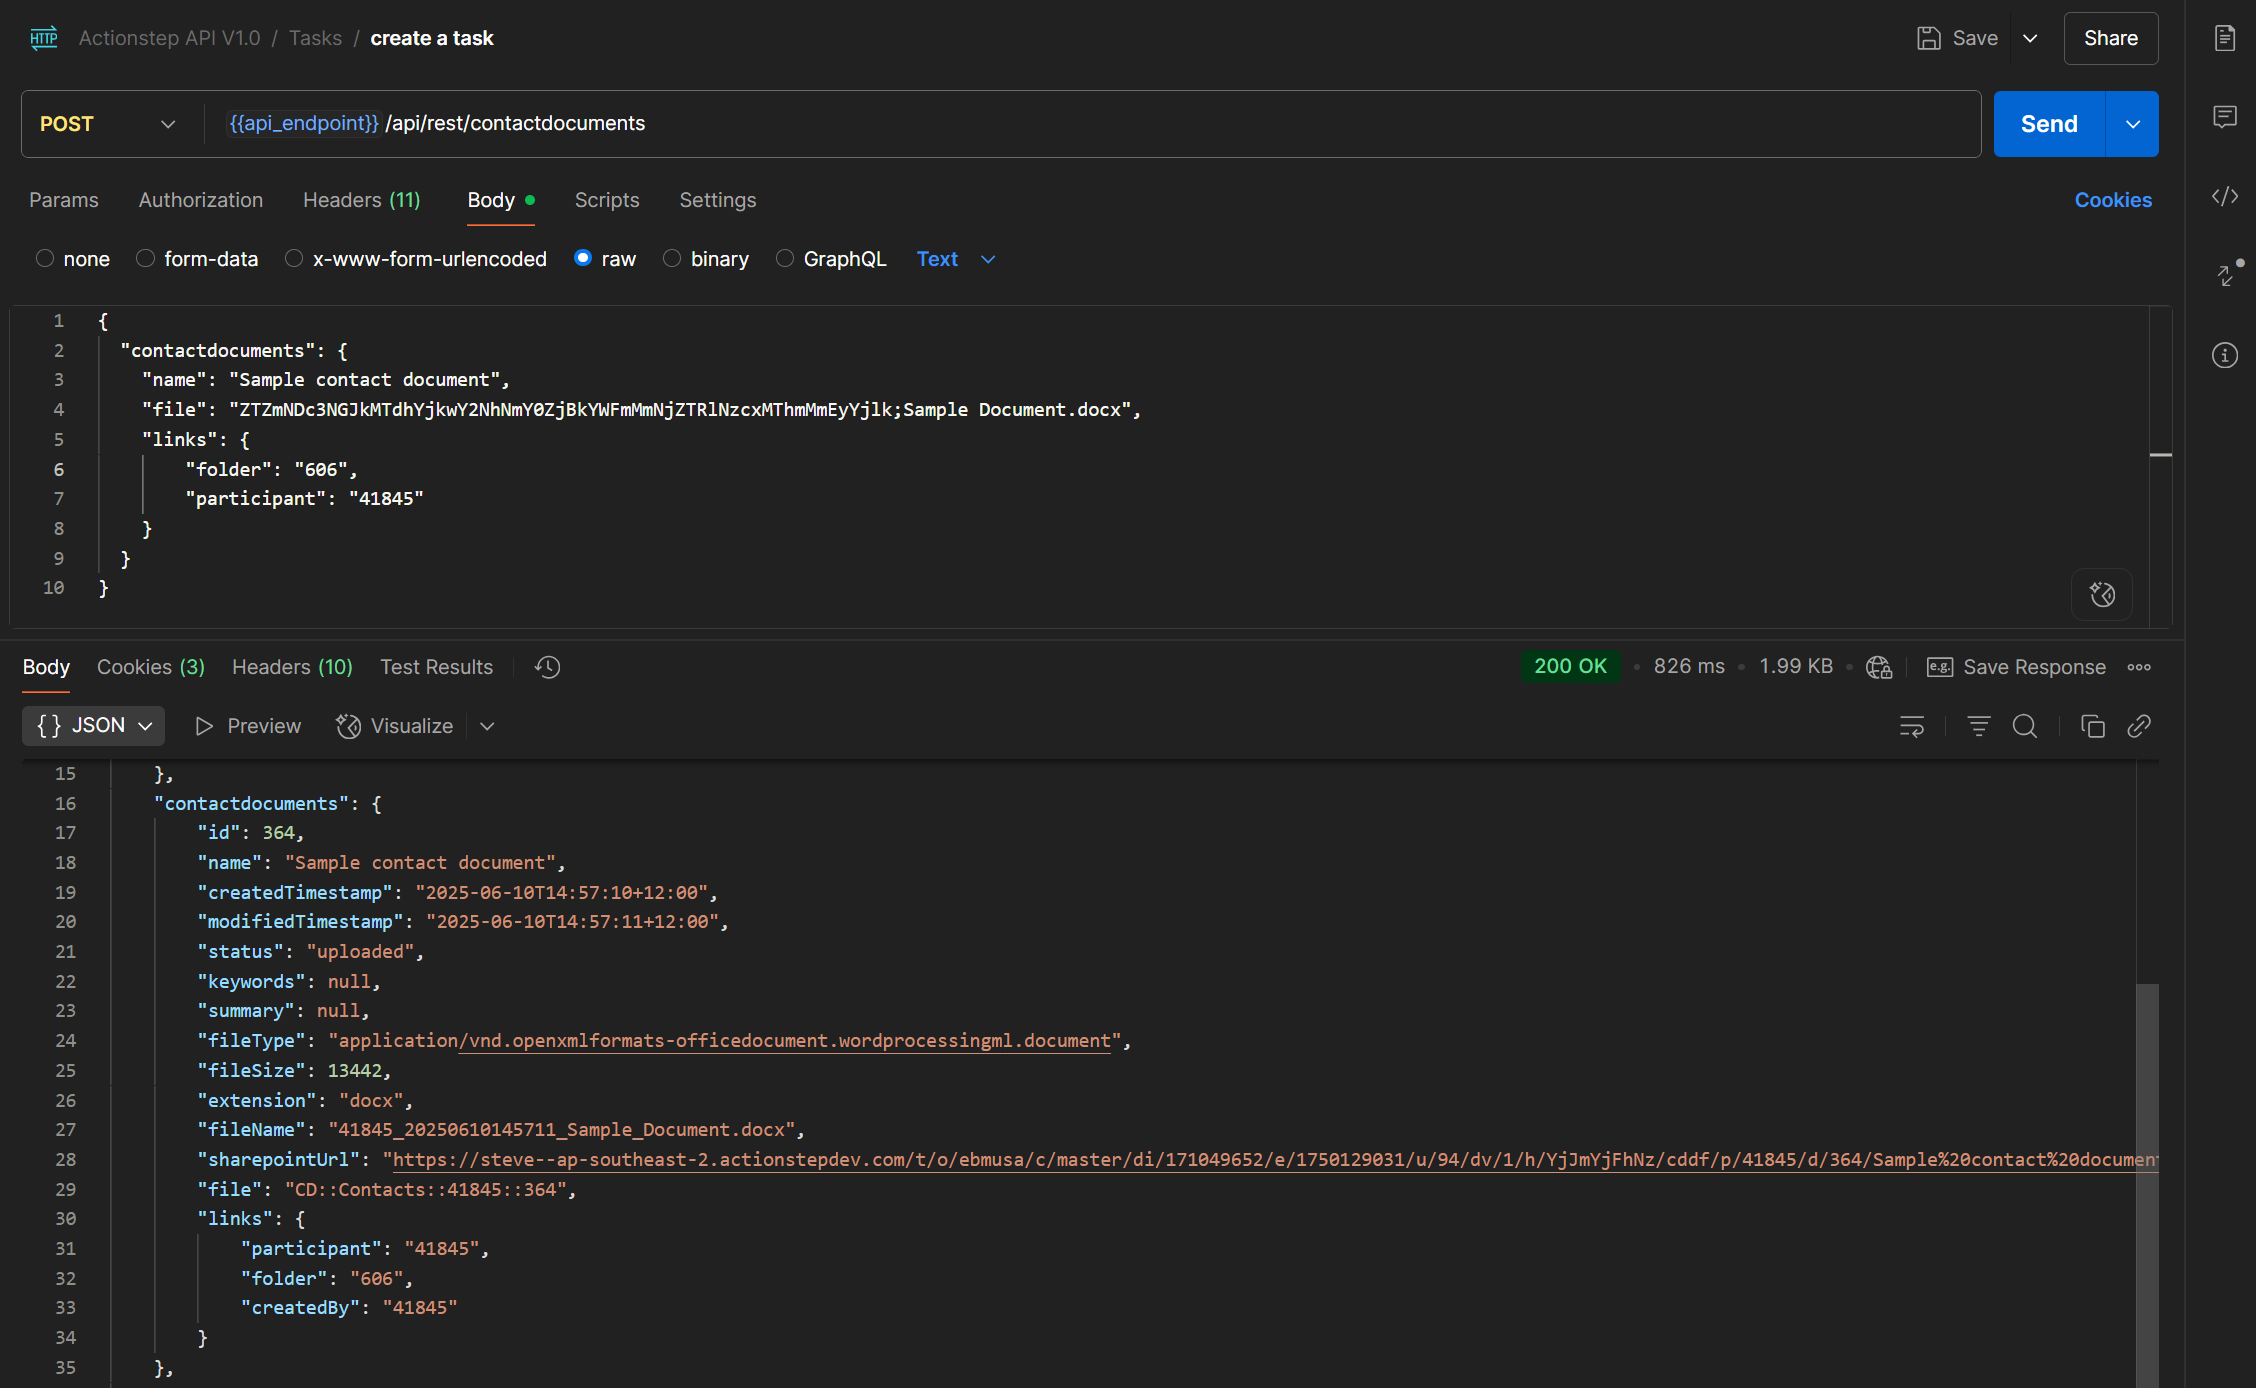Image resolution: width=2256 pixels, height=1388 pixels.
Task: Open the response more options ellipsis
Action: click(x=2139, y=667)
